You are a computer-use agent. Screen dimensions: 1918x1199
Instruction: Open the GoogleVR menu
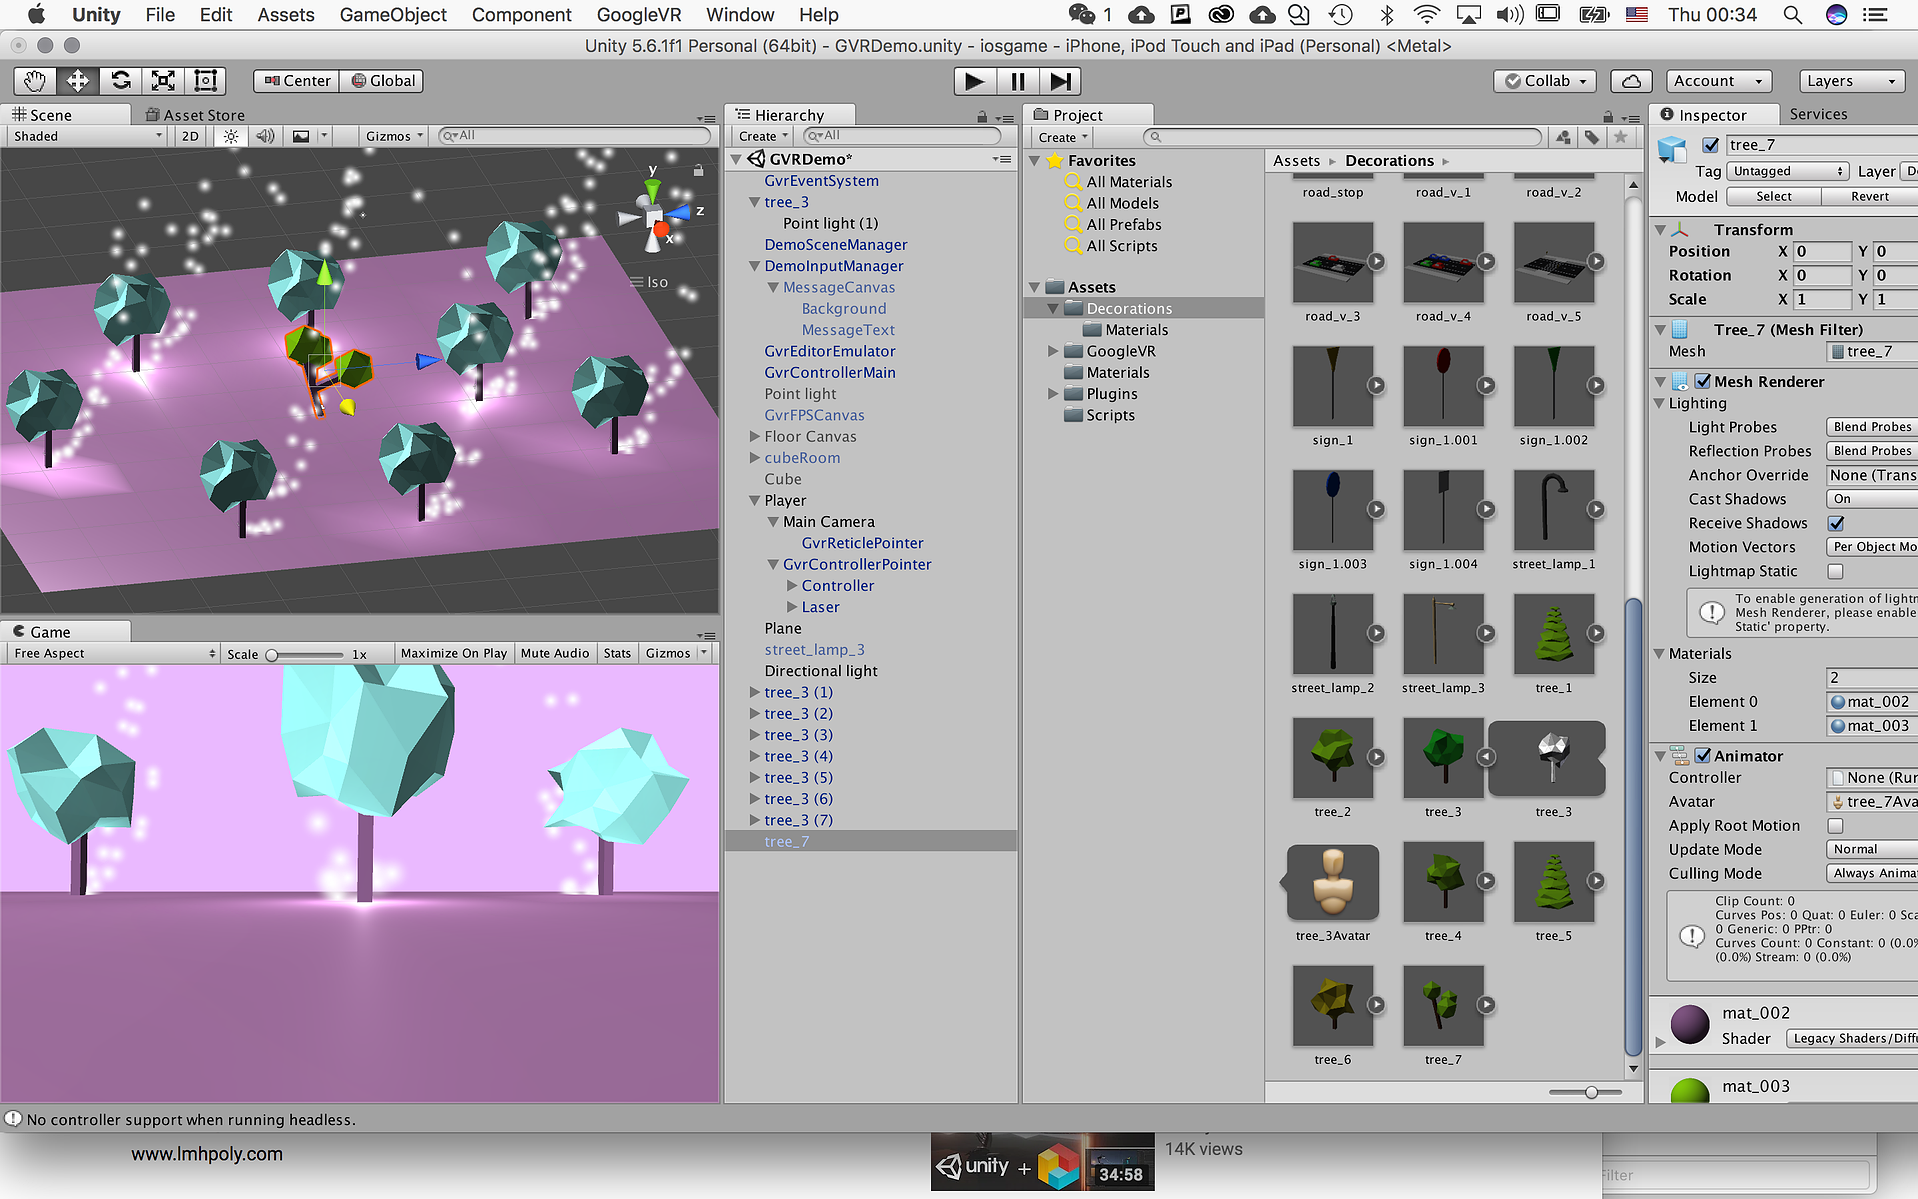click(639, 15)
